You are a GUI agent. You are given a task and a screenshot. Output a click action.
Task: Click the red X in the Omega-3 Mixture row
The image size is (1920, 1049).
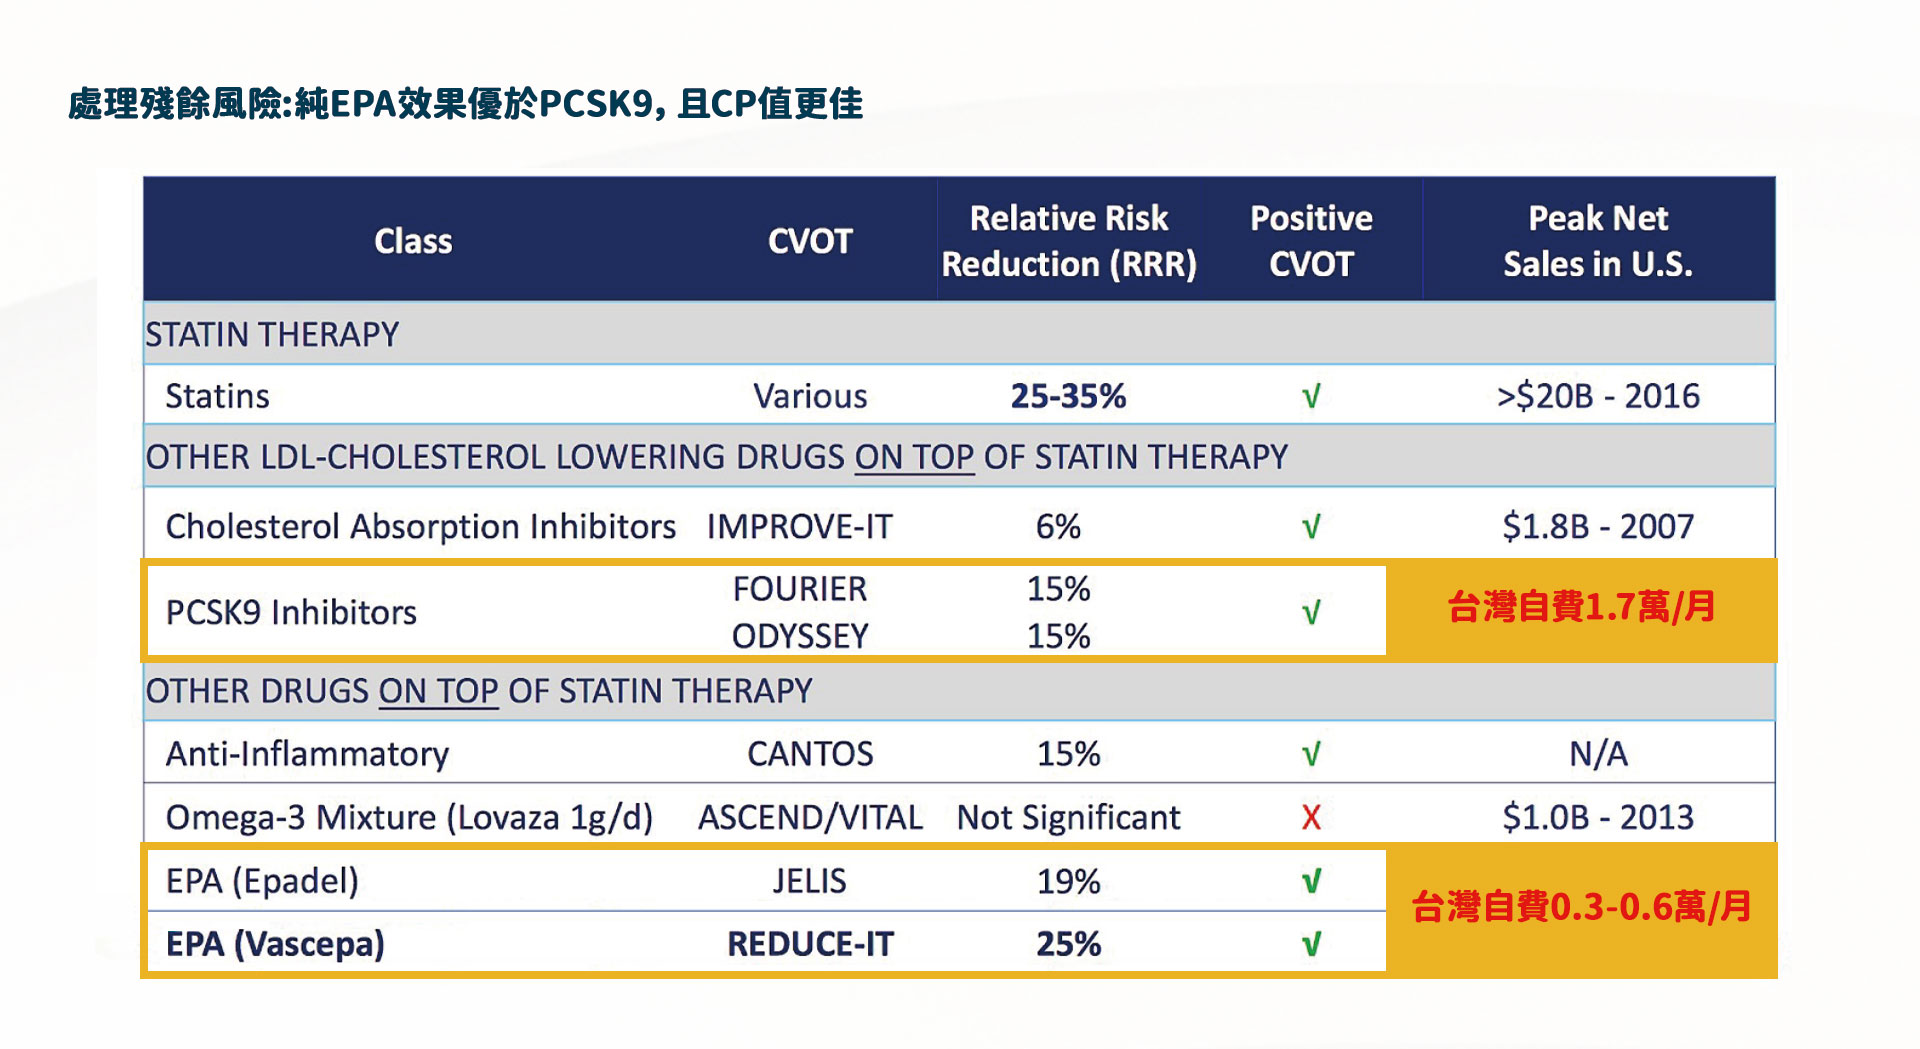[x=1311, y=818]
